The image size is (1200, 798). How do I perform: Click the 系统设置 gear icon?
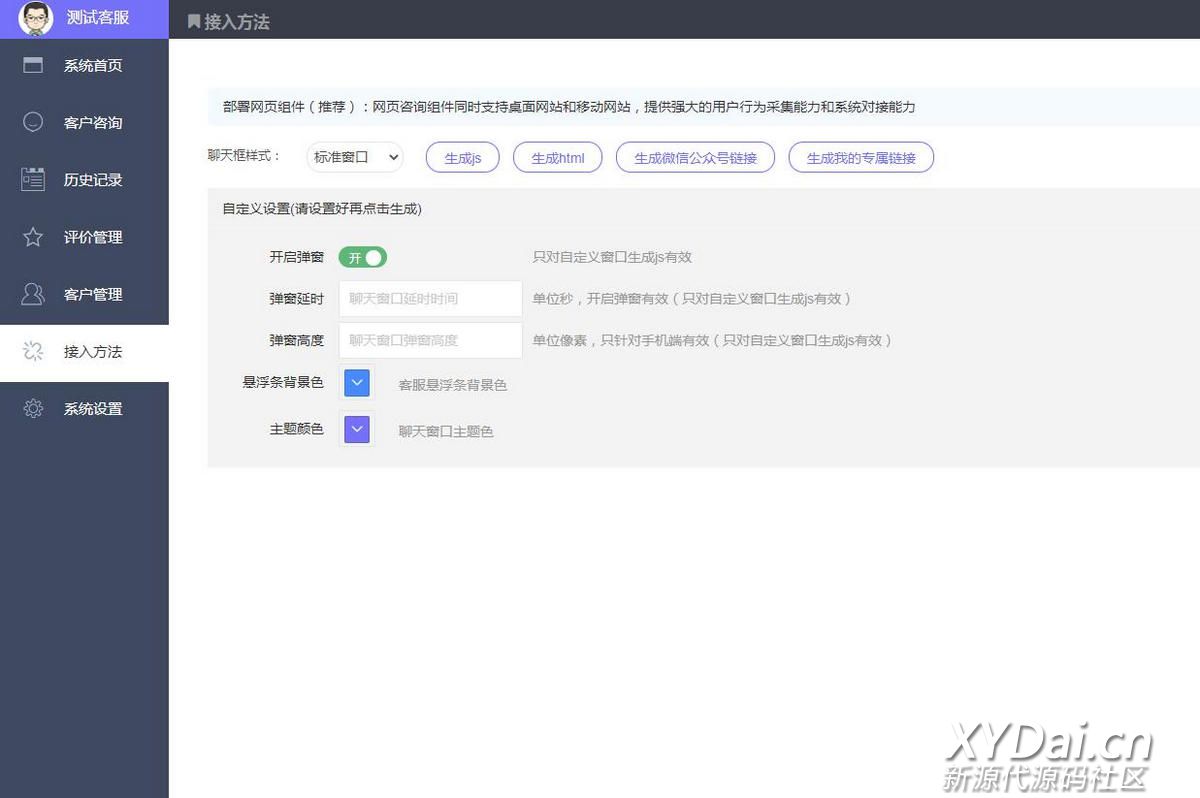[x=33, y=409]
